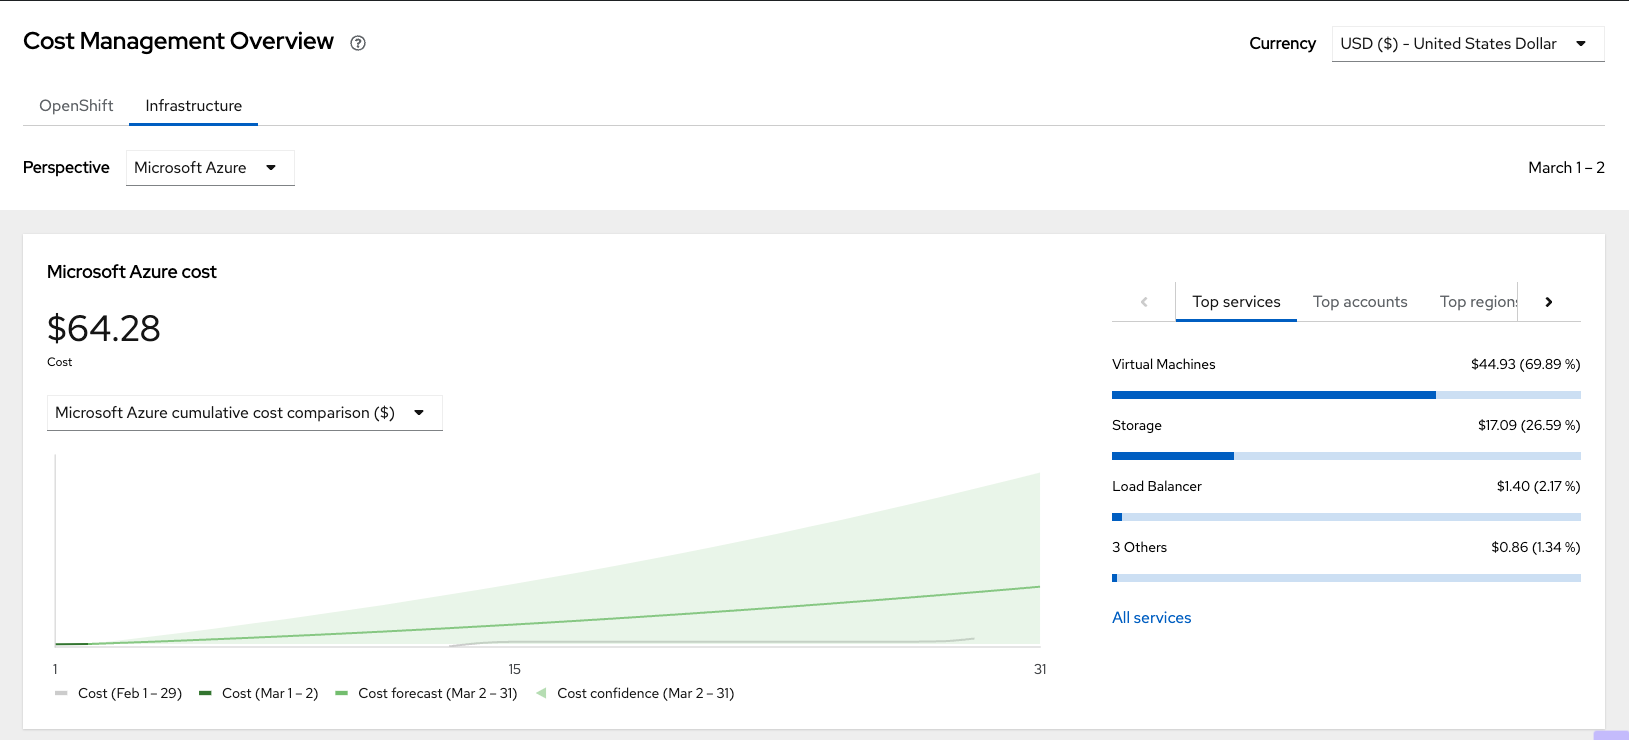Click the Load Balancer progress bar

pos(1346,517)
